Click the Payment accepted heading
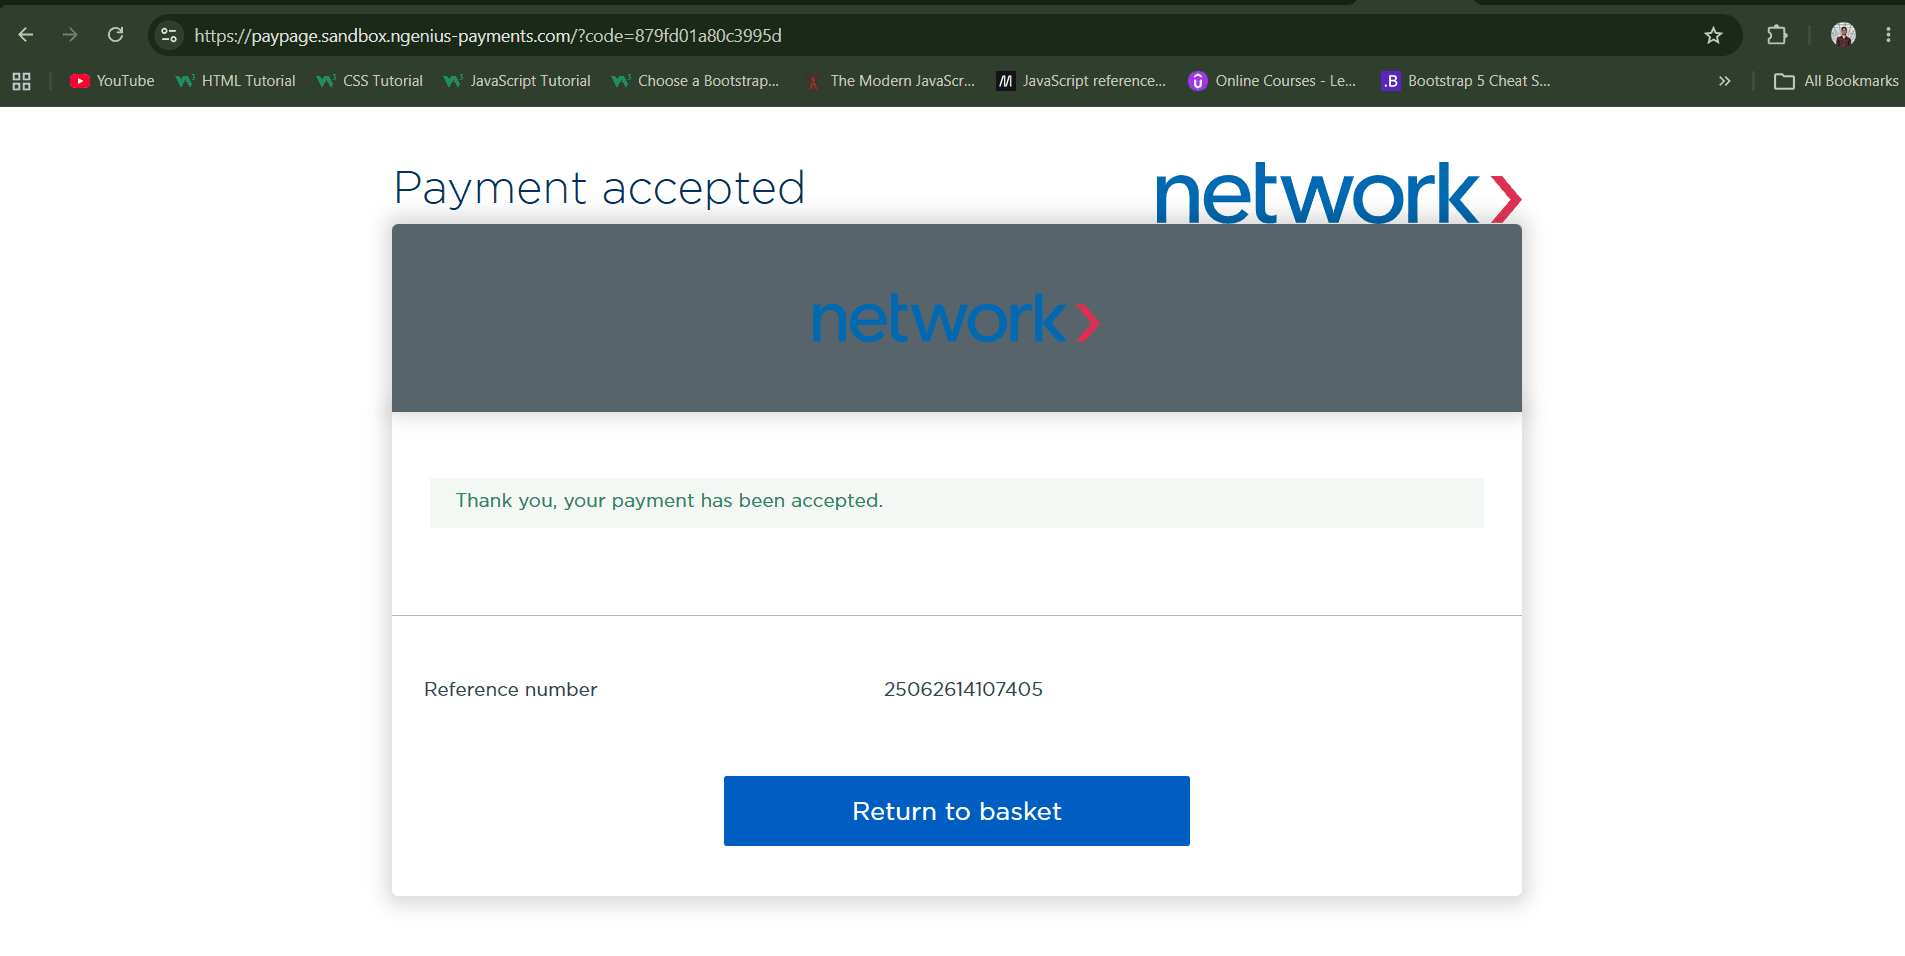Screen dimensions: 1905x956 point(599,188)
